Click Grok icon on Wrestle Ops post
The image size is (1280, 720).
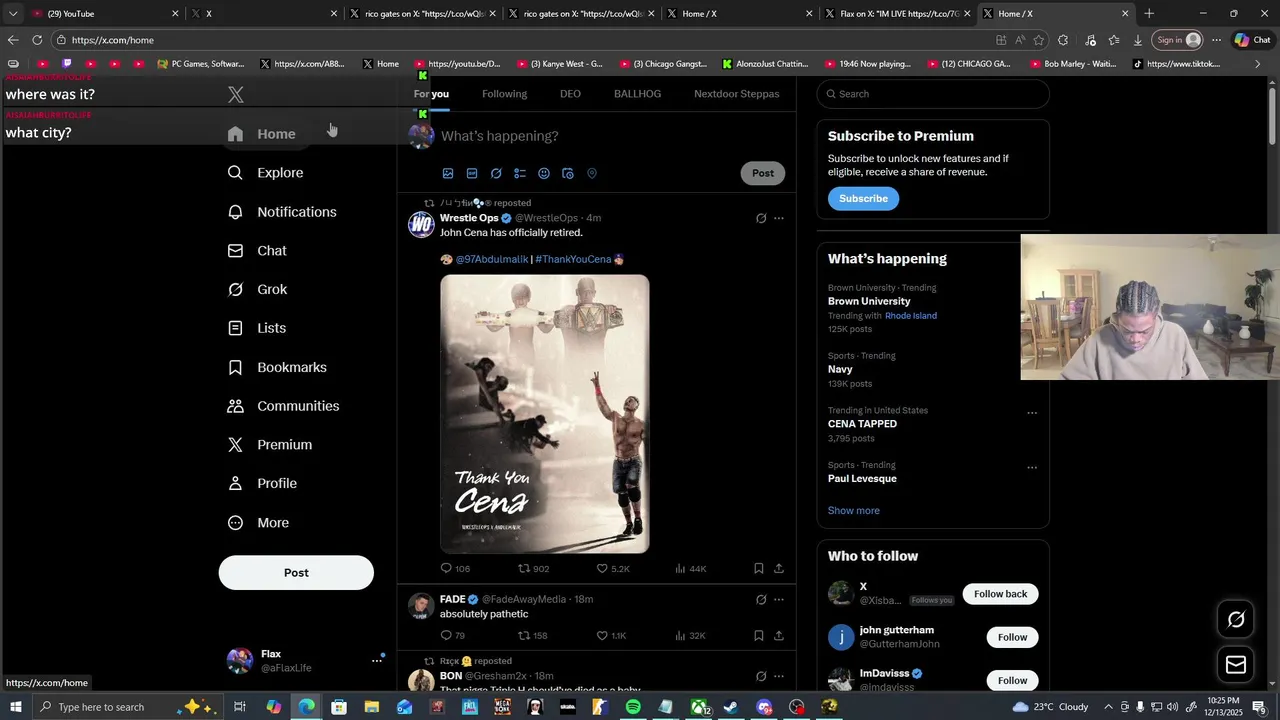pyautogui.click(x=761, y=218)
